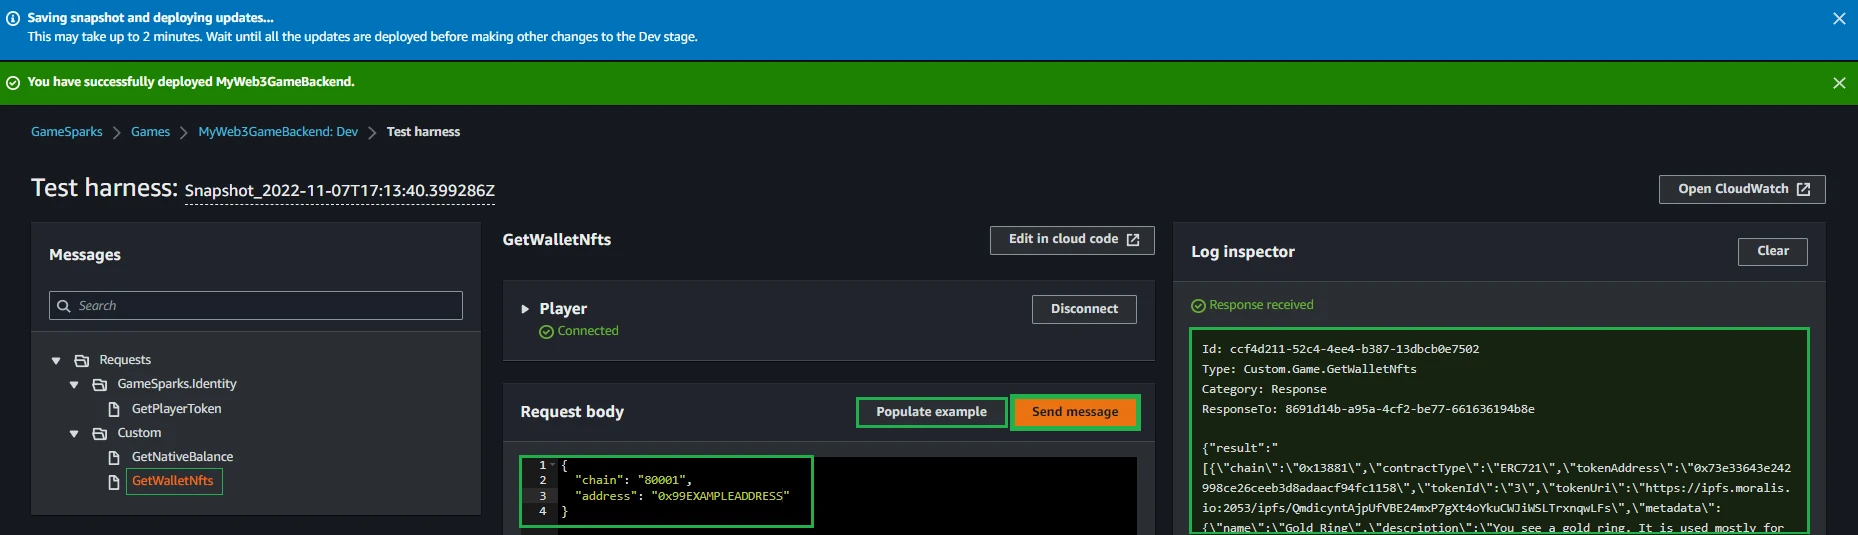Click the info icon in blue banner
The height and width of the screenshot is (535, 1858).
13,19
